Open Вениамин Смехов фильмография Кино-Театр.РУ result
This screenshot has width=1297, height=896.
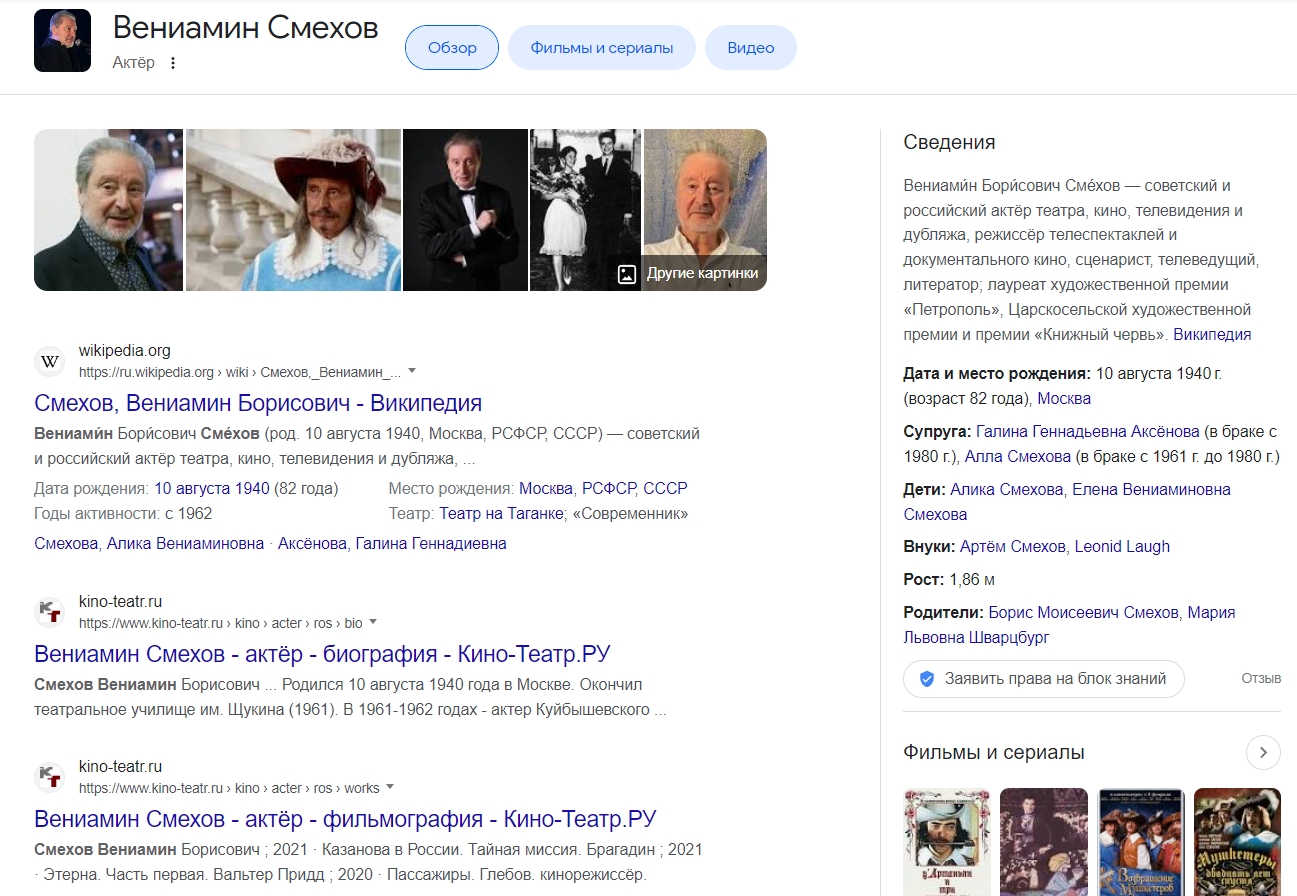coord(345,819)
